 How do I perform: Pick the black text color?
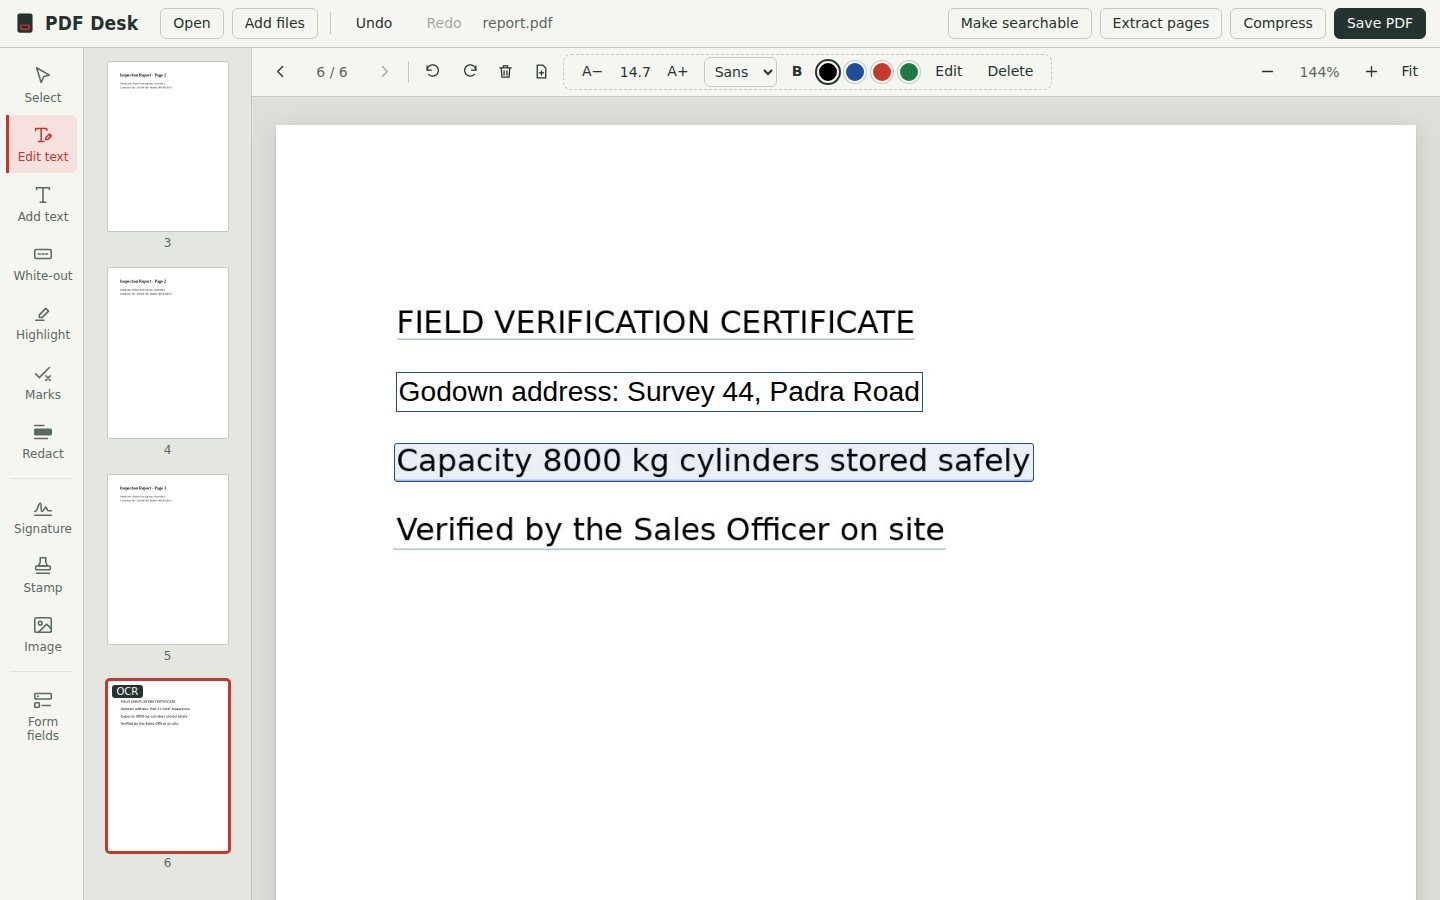coord(828,72)
